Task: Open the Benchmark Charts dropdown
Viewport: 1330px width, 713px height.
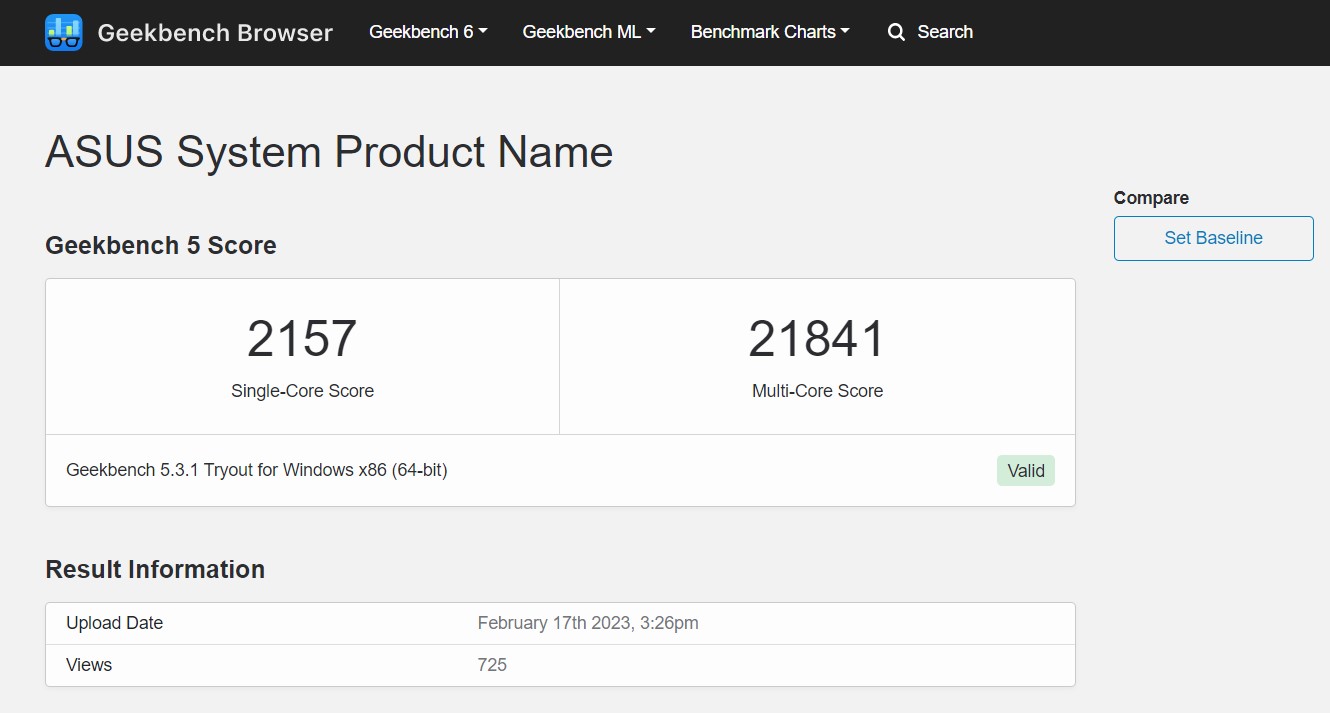Action: click(x=770, y=32)
